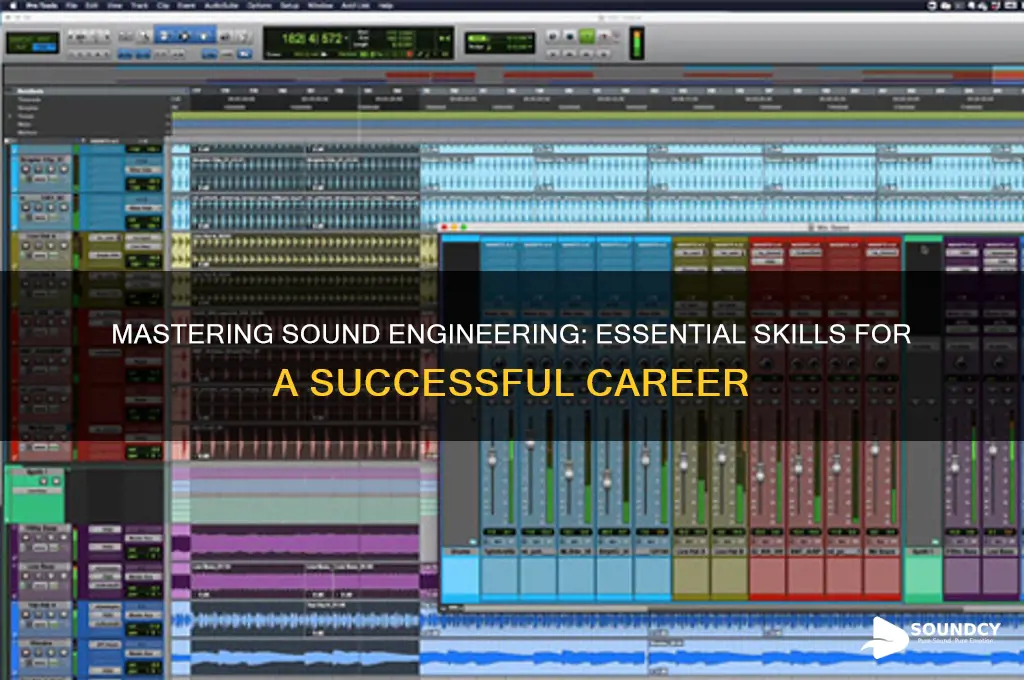Click the Bars|Beats ruler label
The width and height of the screenshot is (1024, 680).
tap(30, 91)
